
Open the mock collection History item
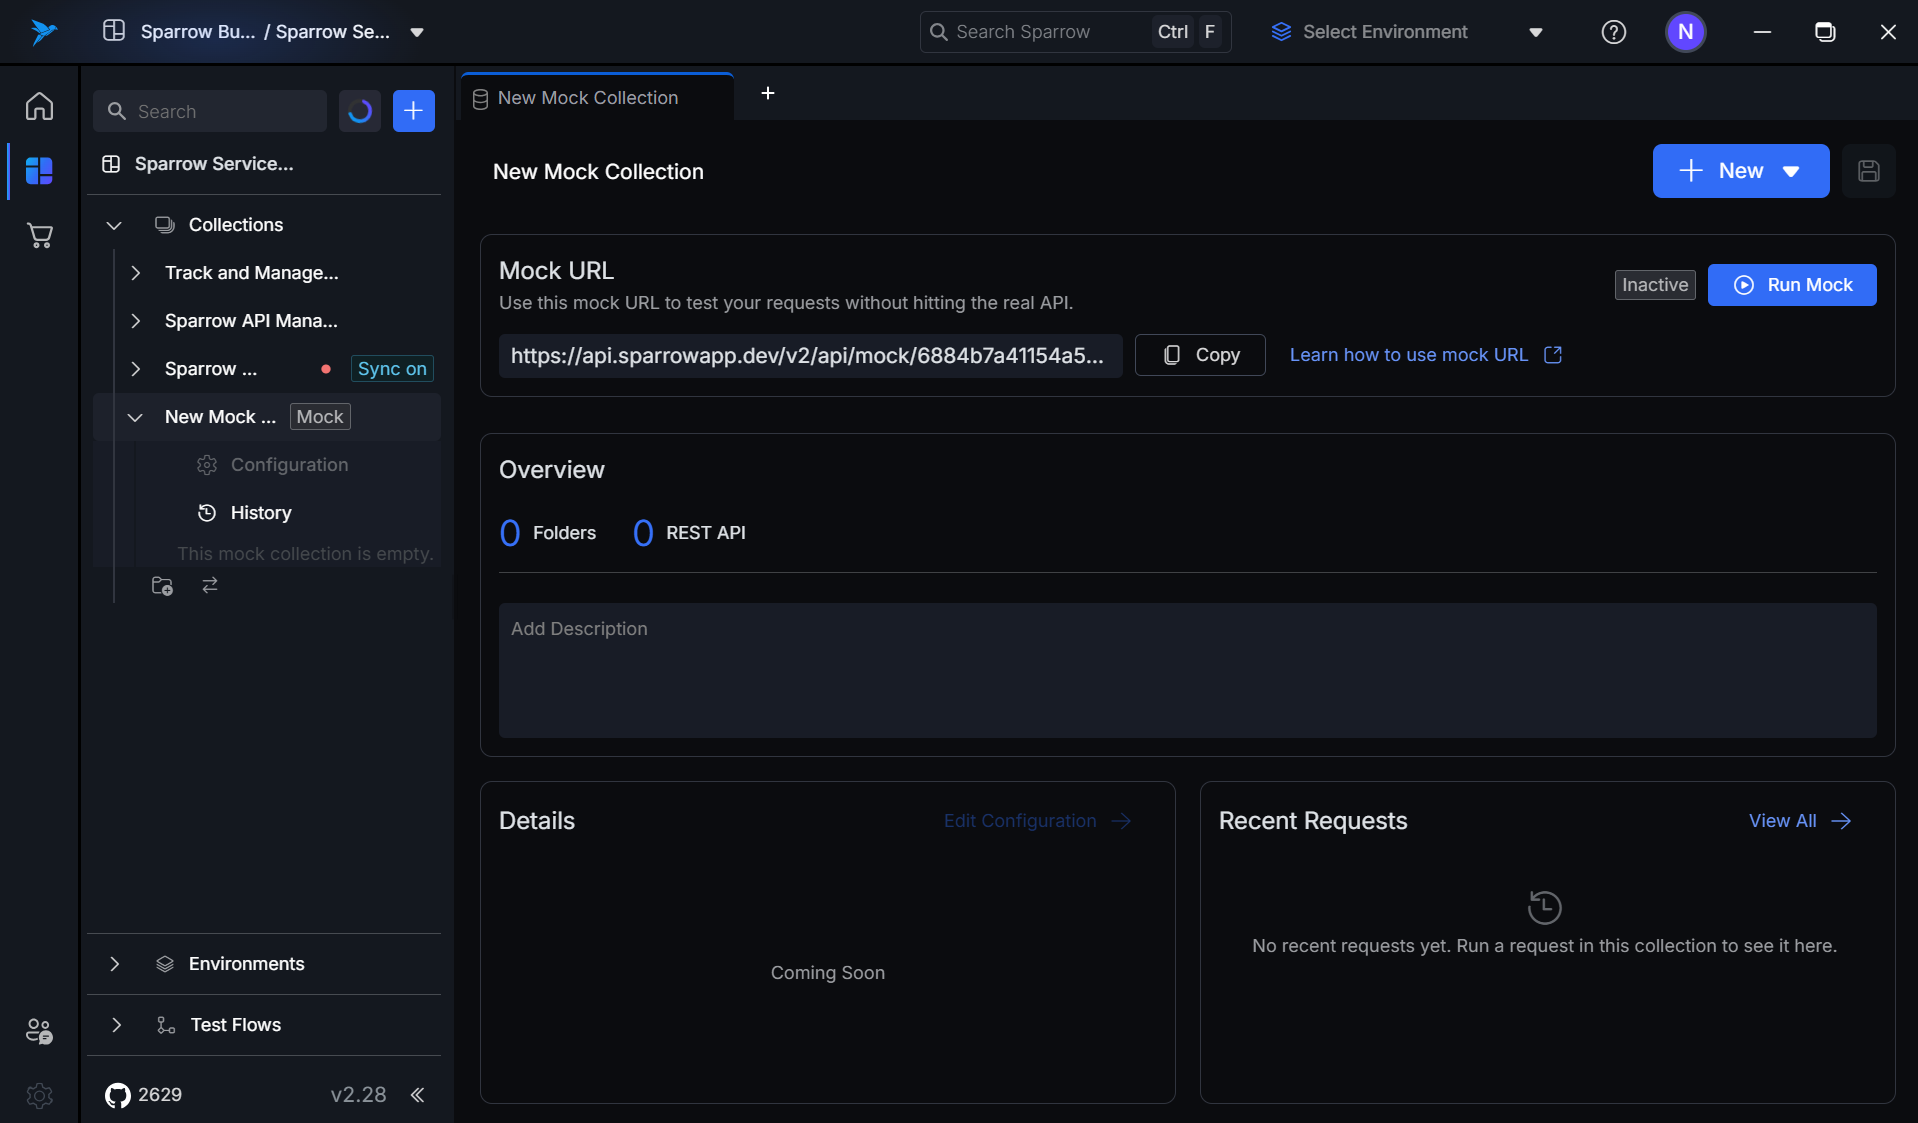(261, 513)
